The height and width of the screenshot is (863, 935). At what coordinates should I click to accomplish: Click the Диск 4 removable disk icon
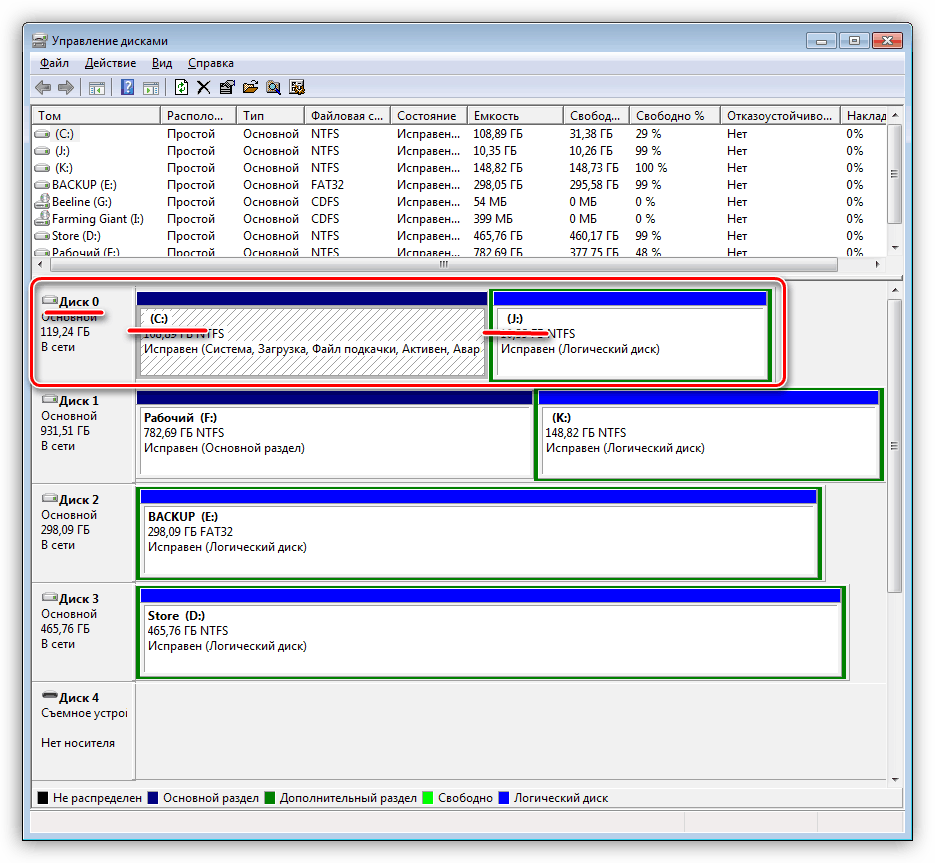pos(49,695)
